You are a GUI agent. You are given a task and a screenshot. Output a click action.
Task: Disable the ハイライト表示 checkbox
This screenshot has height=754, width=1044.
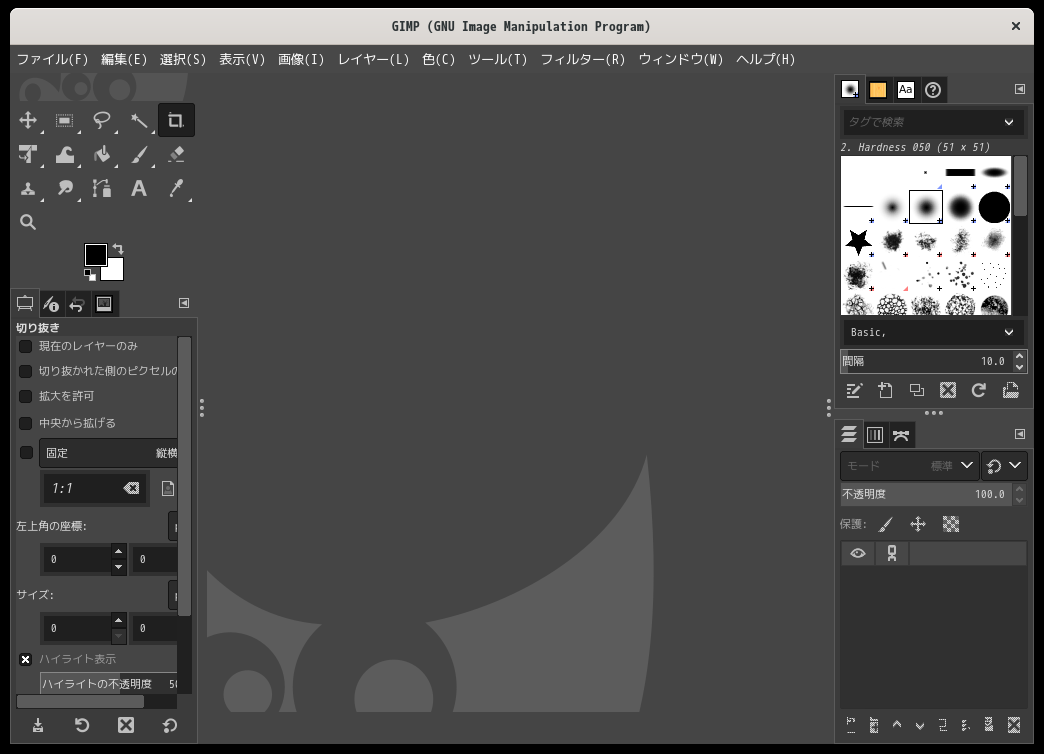click(x=26, y=659)
